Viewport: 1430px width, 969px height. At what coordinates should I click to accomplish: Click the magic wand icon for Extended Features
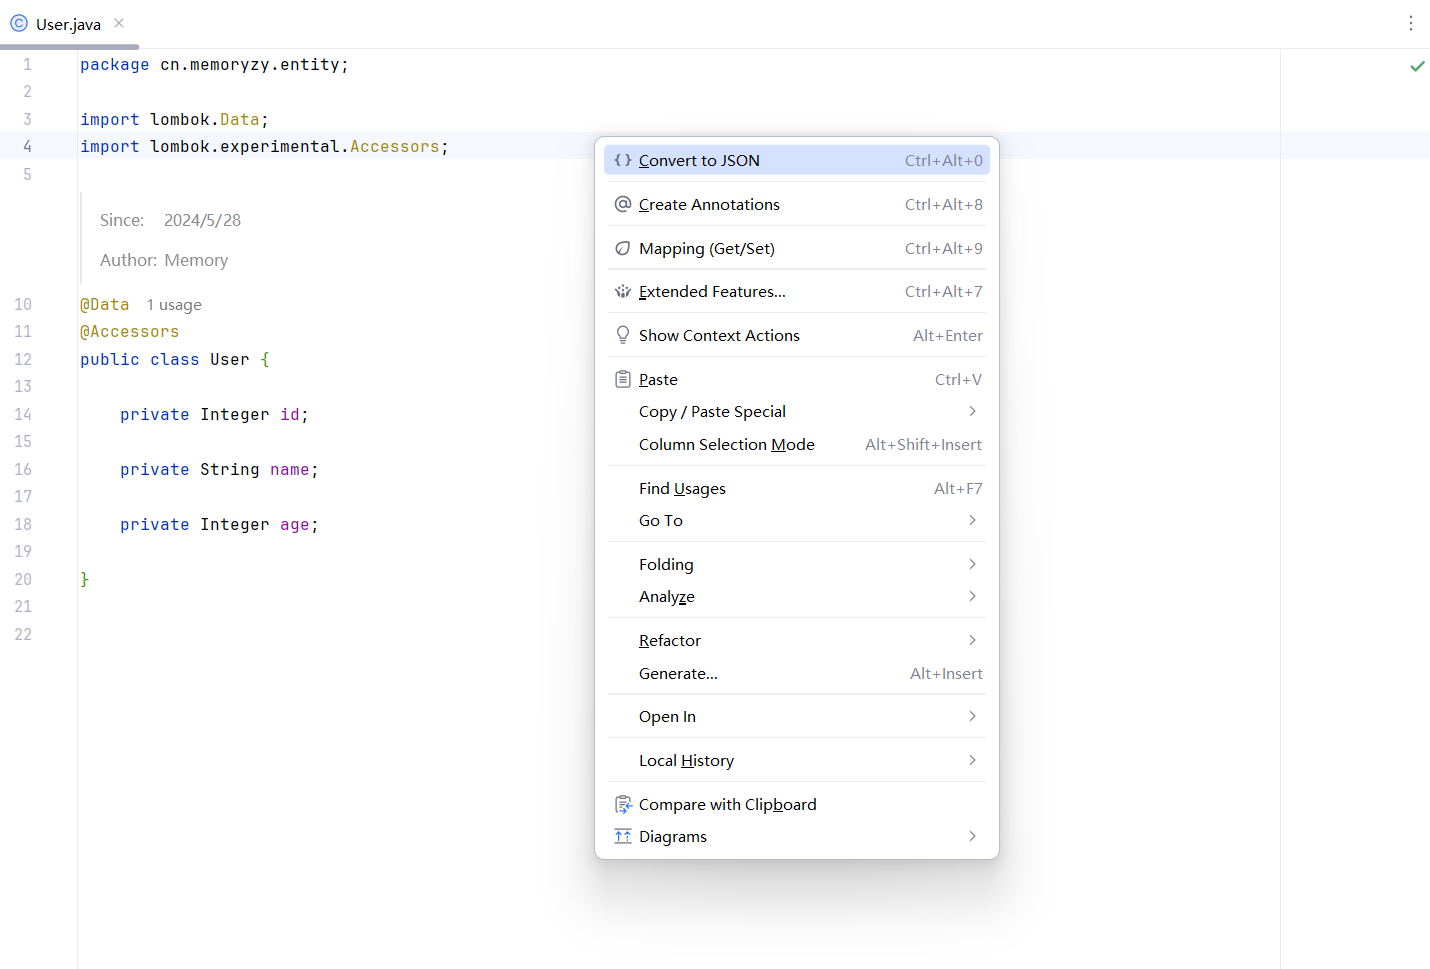pos(622,291)
